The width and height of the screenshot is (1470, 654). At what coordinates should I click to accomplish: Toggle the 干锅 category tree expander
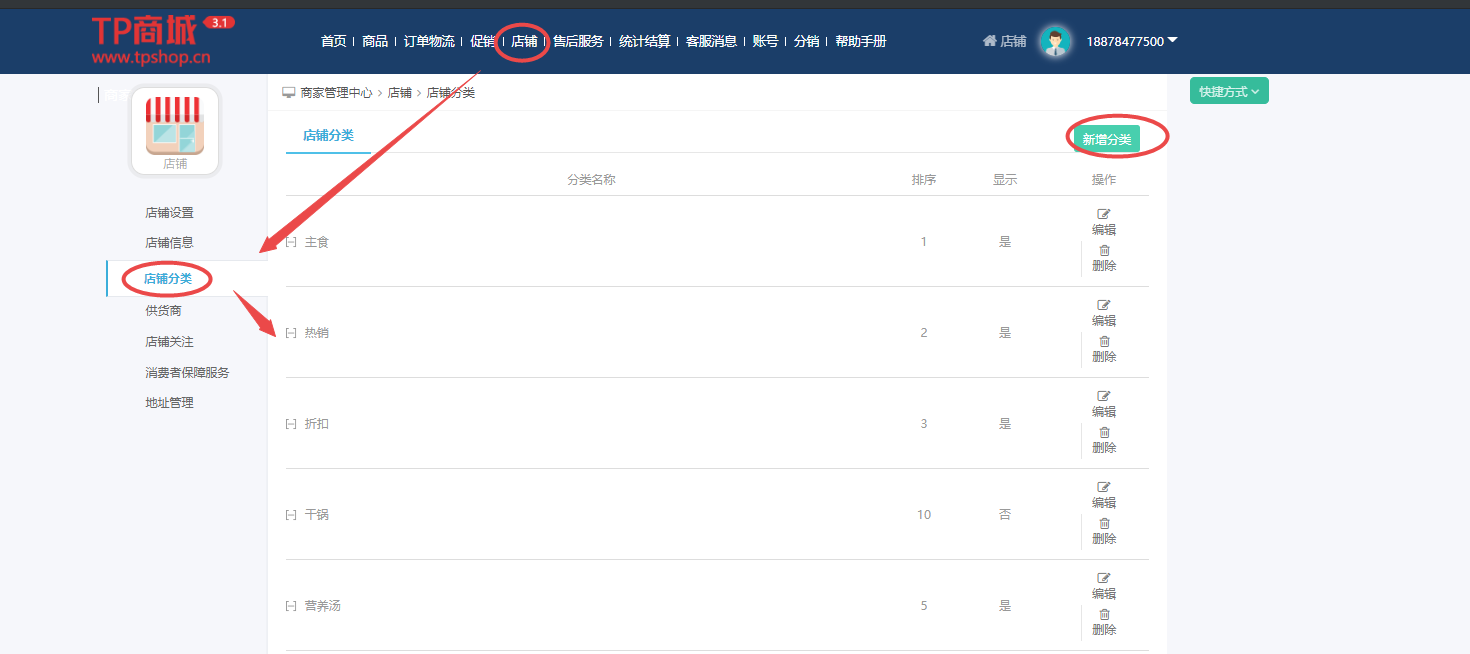291,515
